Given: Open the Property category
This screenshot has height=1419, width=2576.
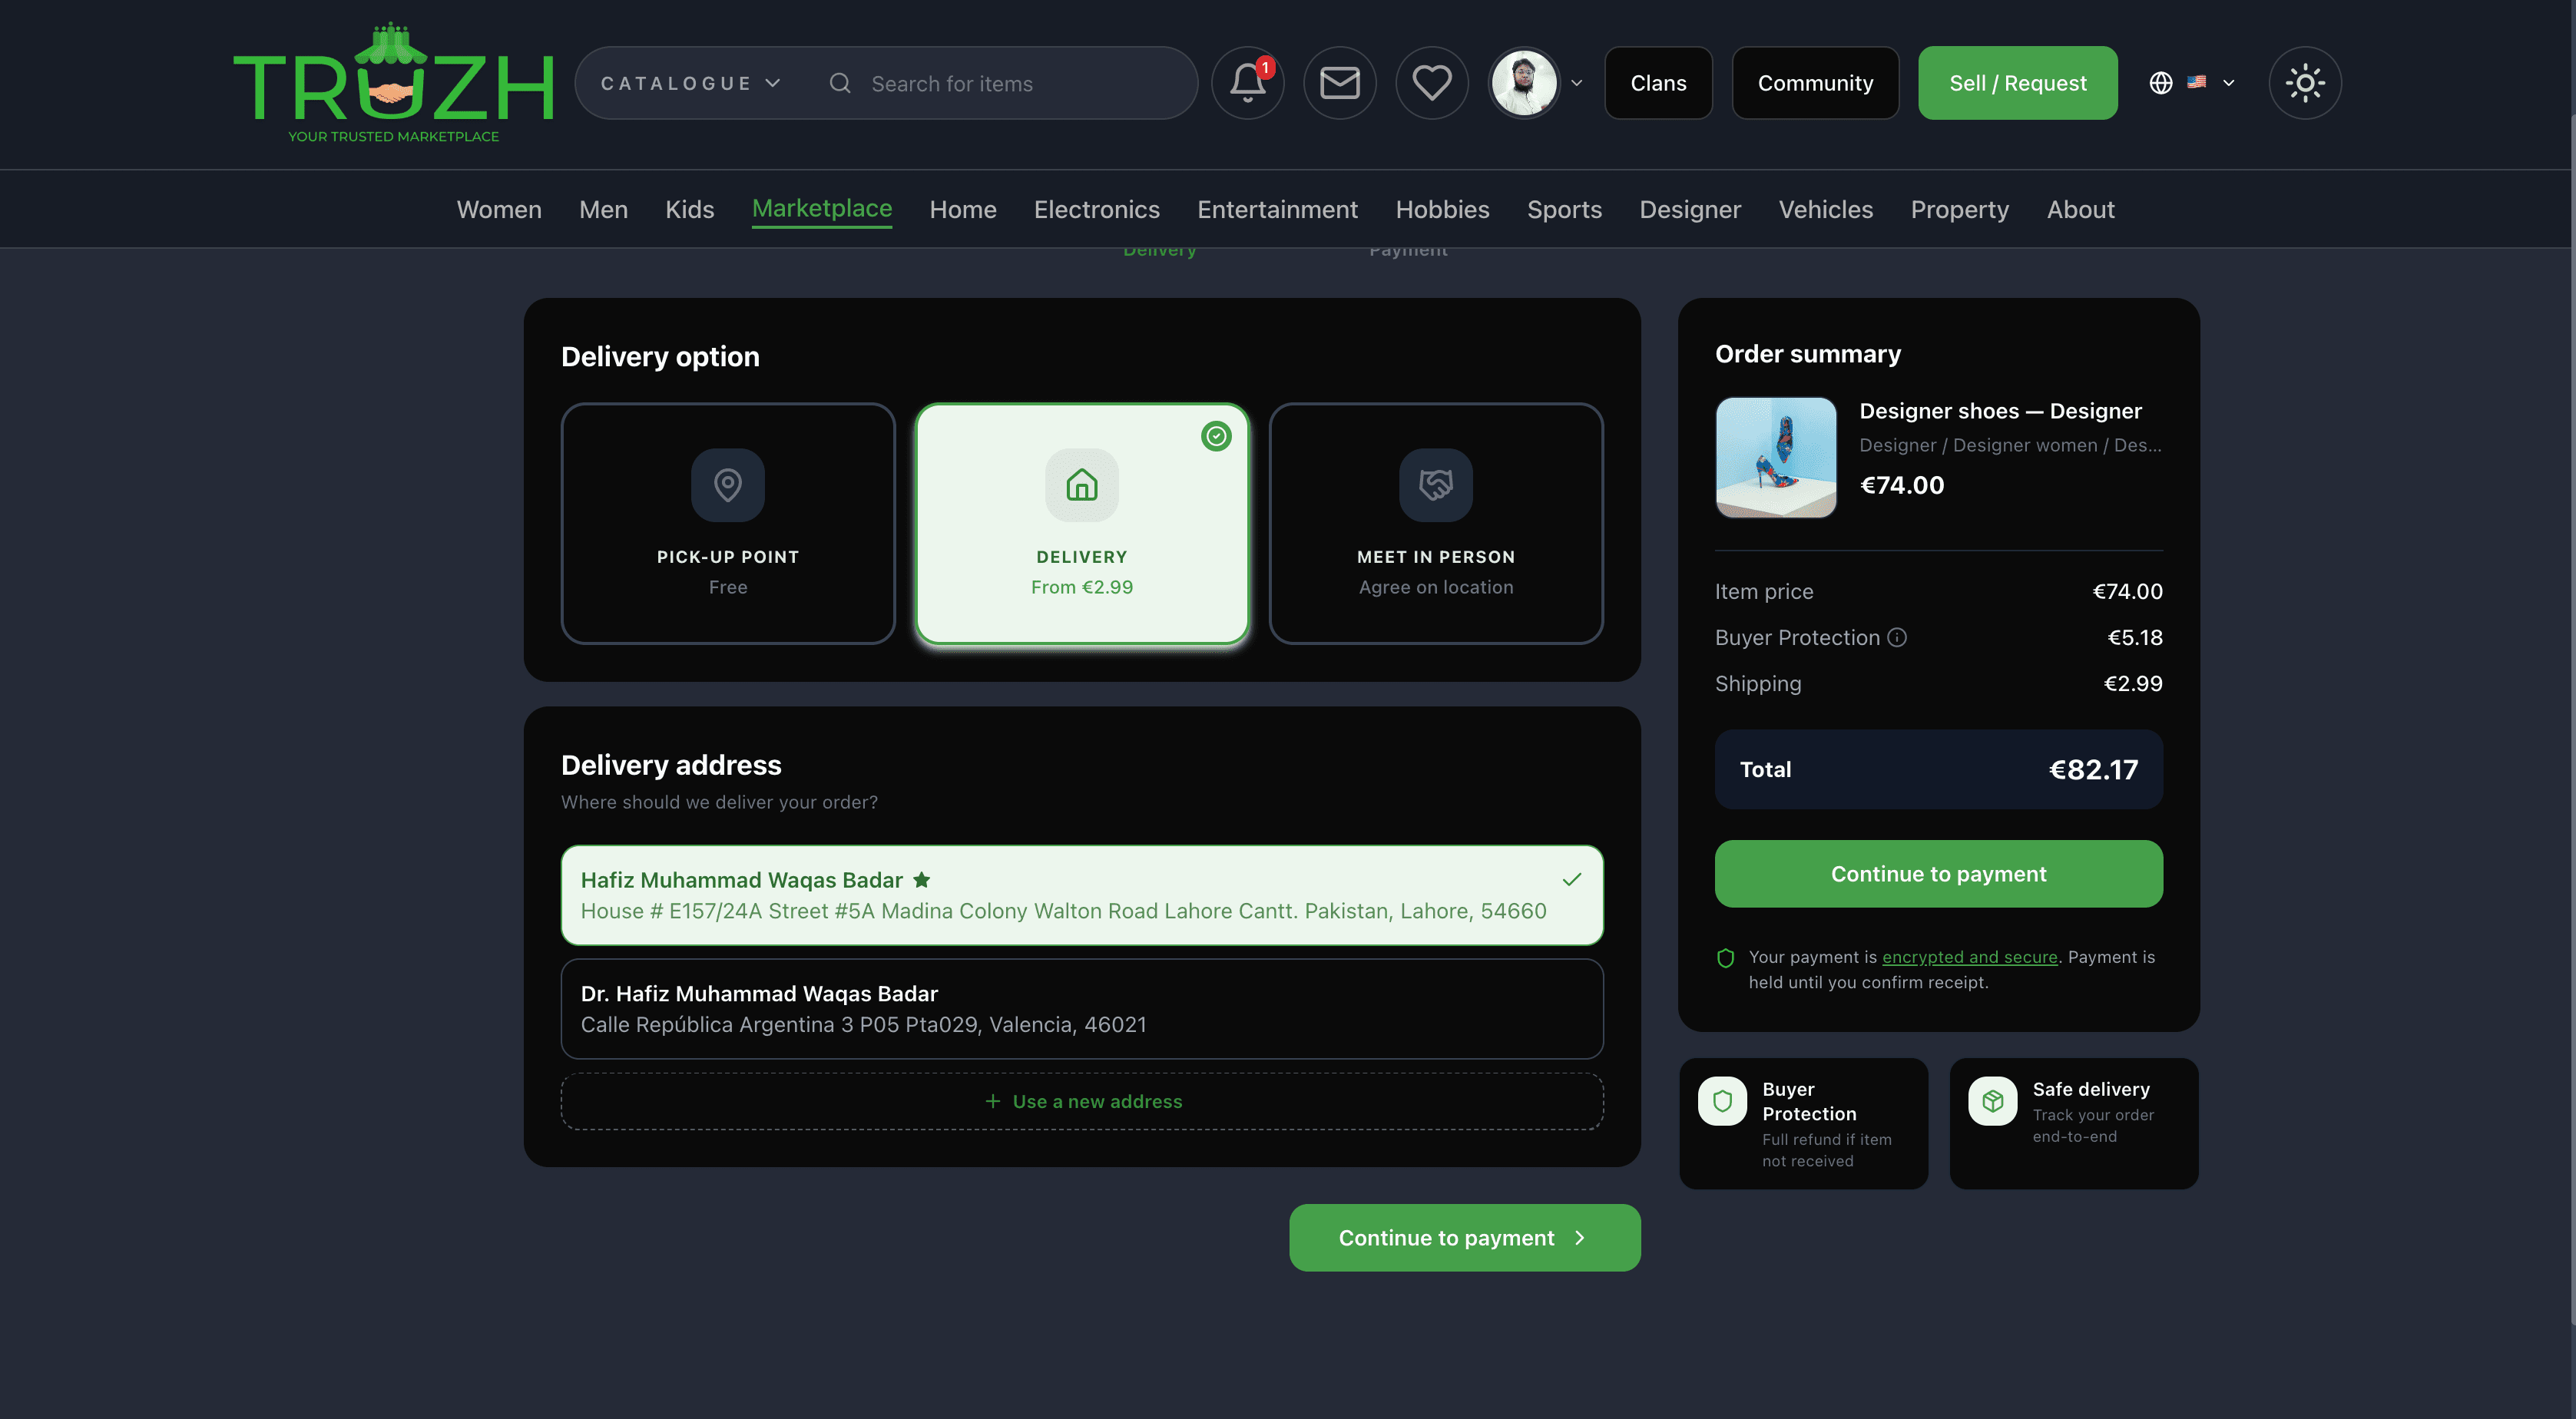Looking at the screenshot, I should [1960, 209].
